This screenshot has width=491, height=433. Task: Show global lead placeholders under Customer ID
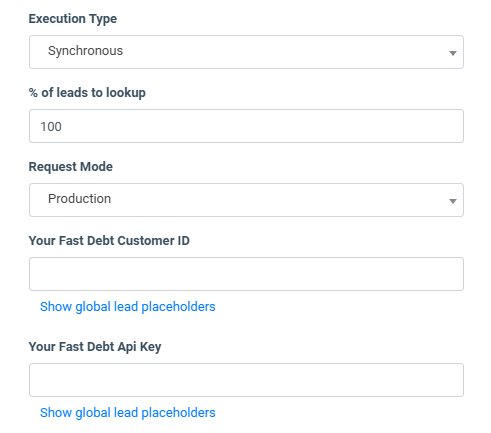tap(128, 307)
